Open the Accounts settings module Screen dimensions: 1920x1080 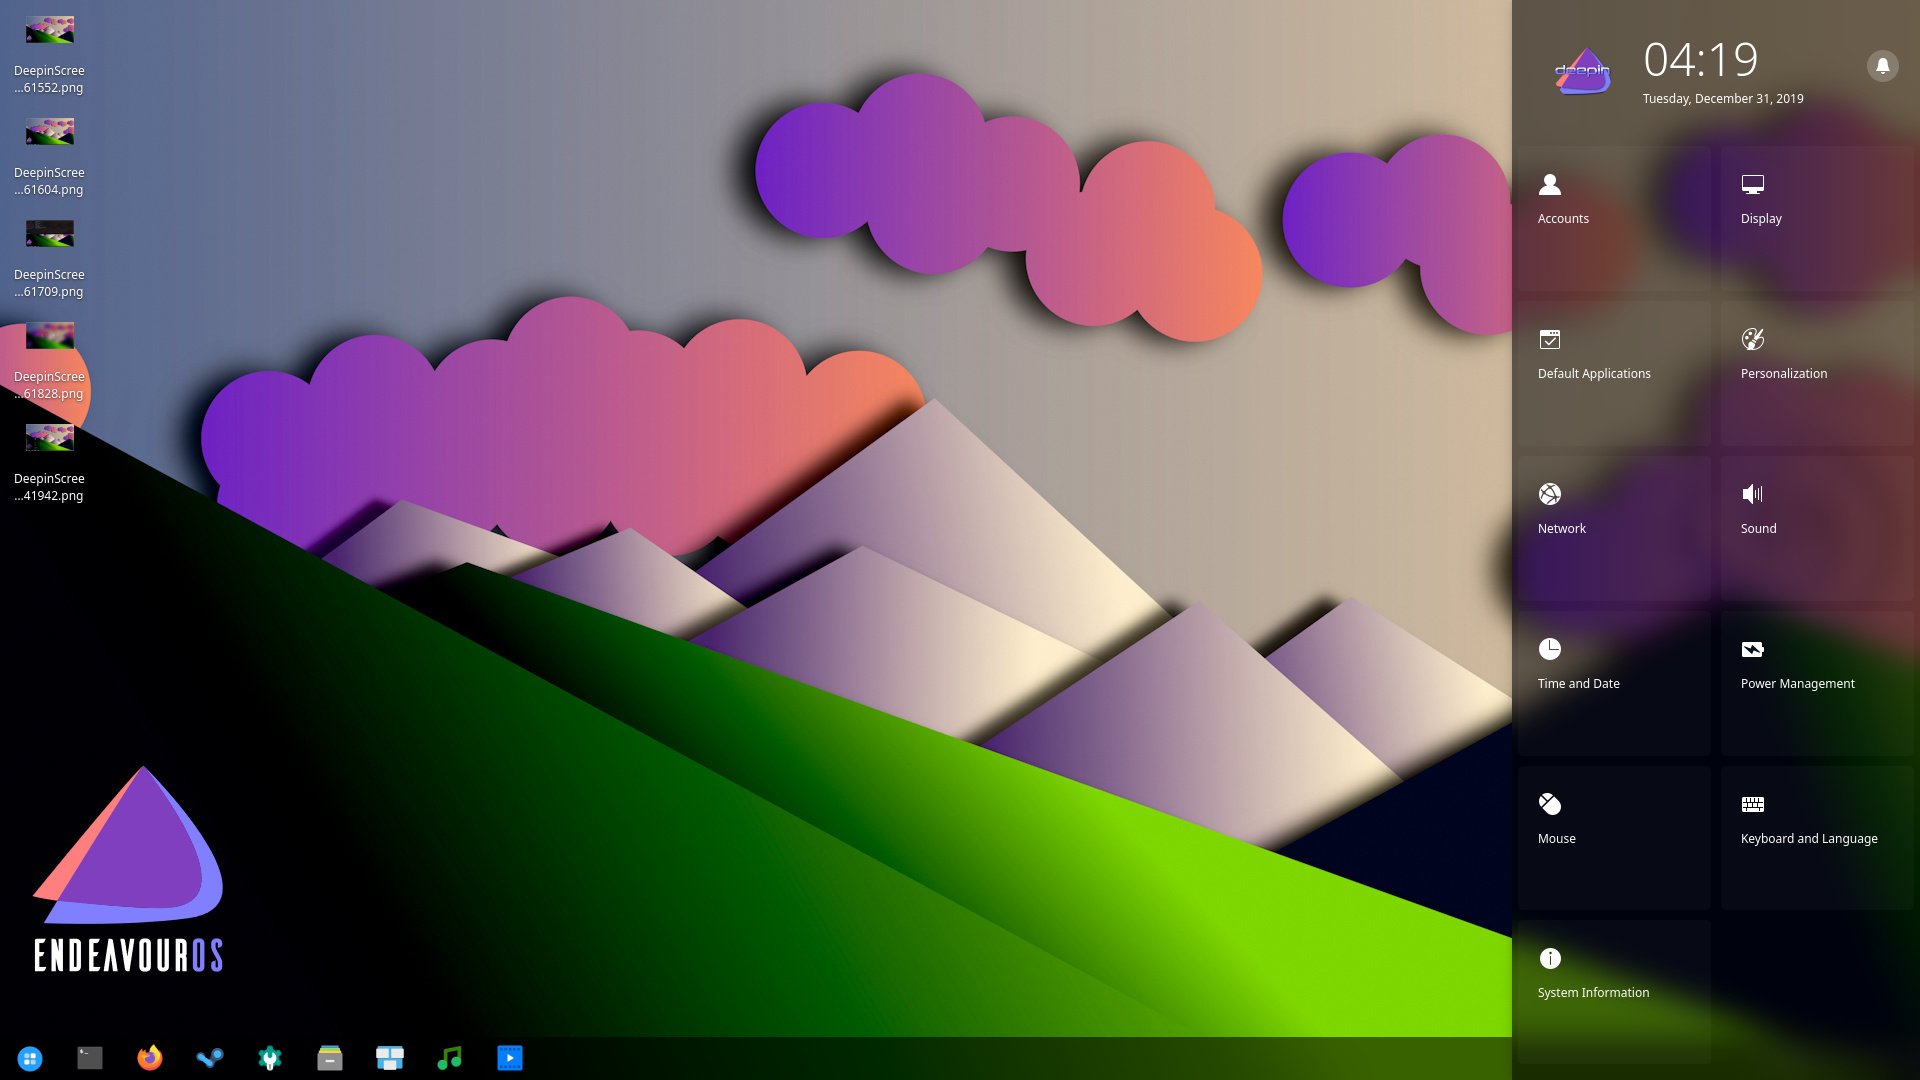[x=1614, y=219]
